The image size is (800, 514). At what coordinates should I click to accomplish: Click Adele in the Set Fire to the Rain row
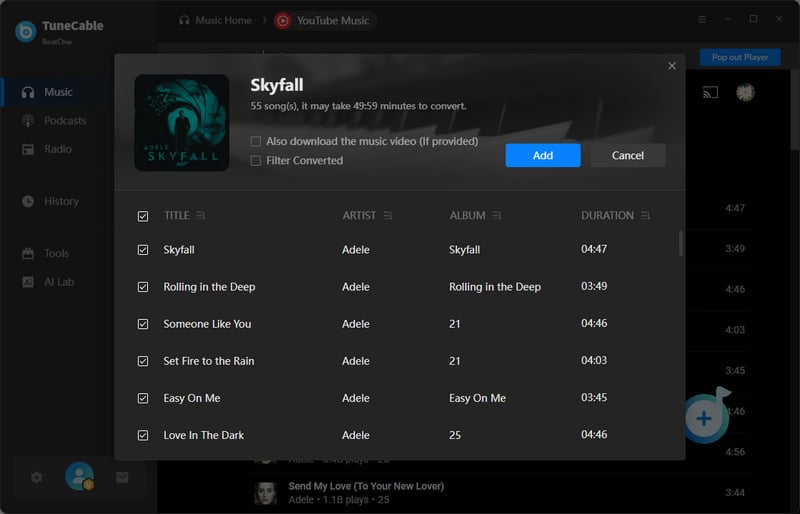point(356,361)
